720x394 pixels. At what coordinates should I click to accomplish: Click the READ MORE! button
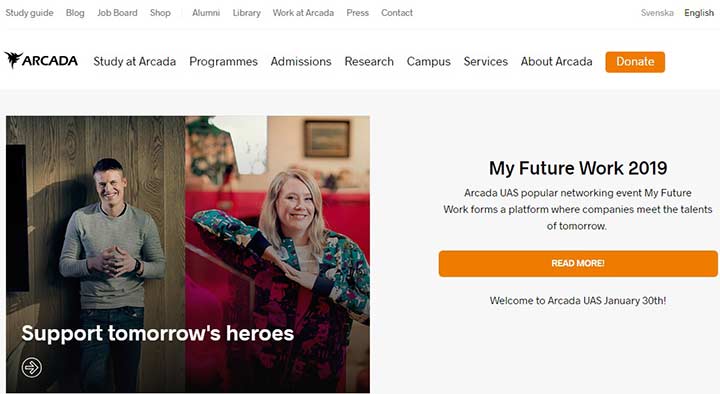tap(578, 264)
